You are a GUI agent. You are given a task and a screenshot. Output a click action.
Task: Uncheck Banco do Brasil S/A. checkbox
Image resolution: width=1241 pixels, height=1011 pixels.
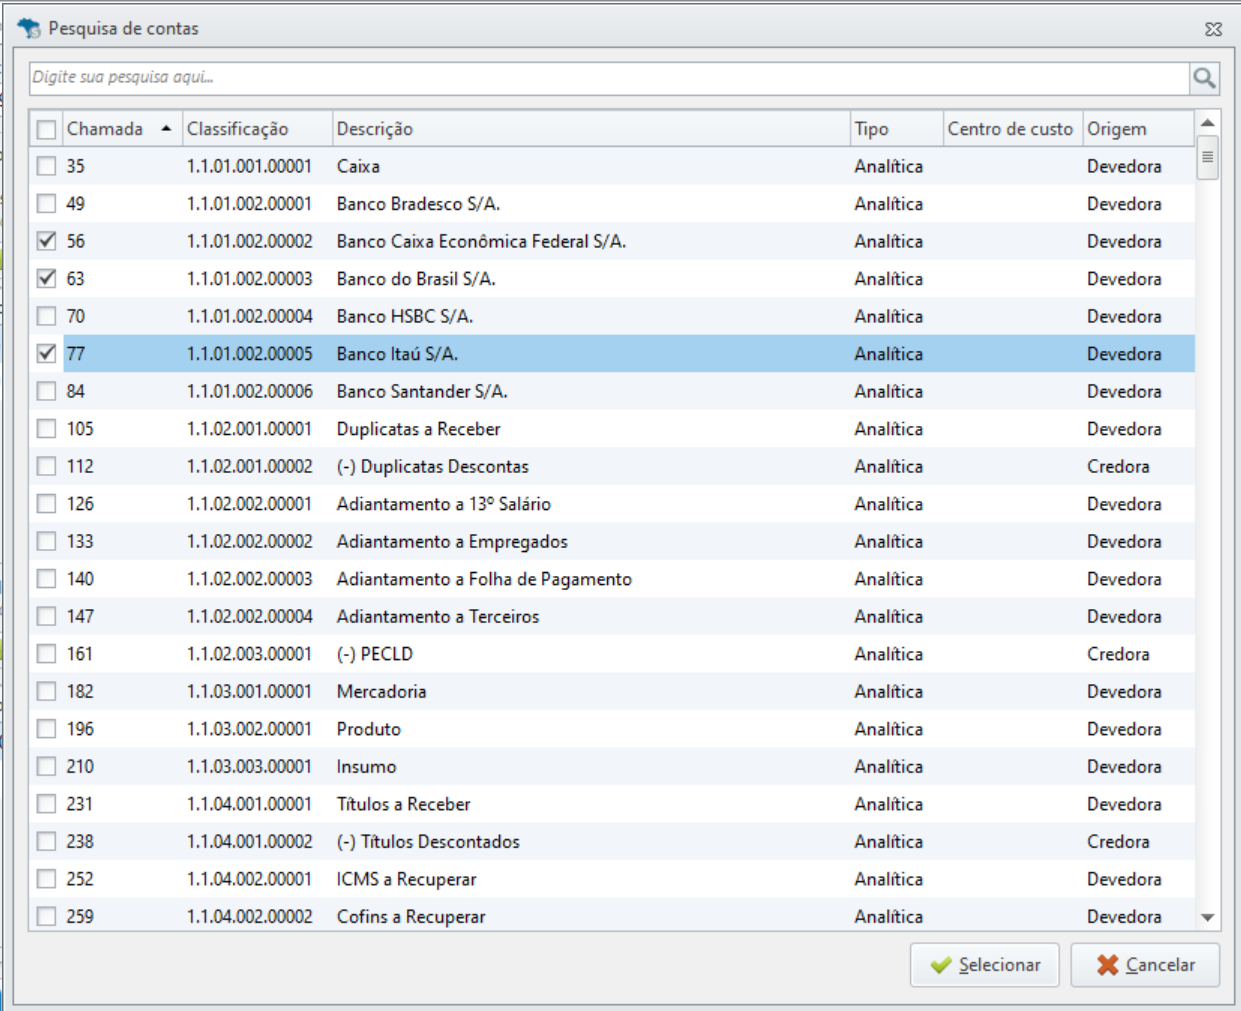click(x=46, y=279)
